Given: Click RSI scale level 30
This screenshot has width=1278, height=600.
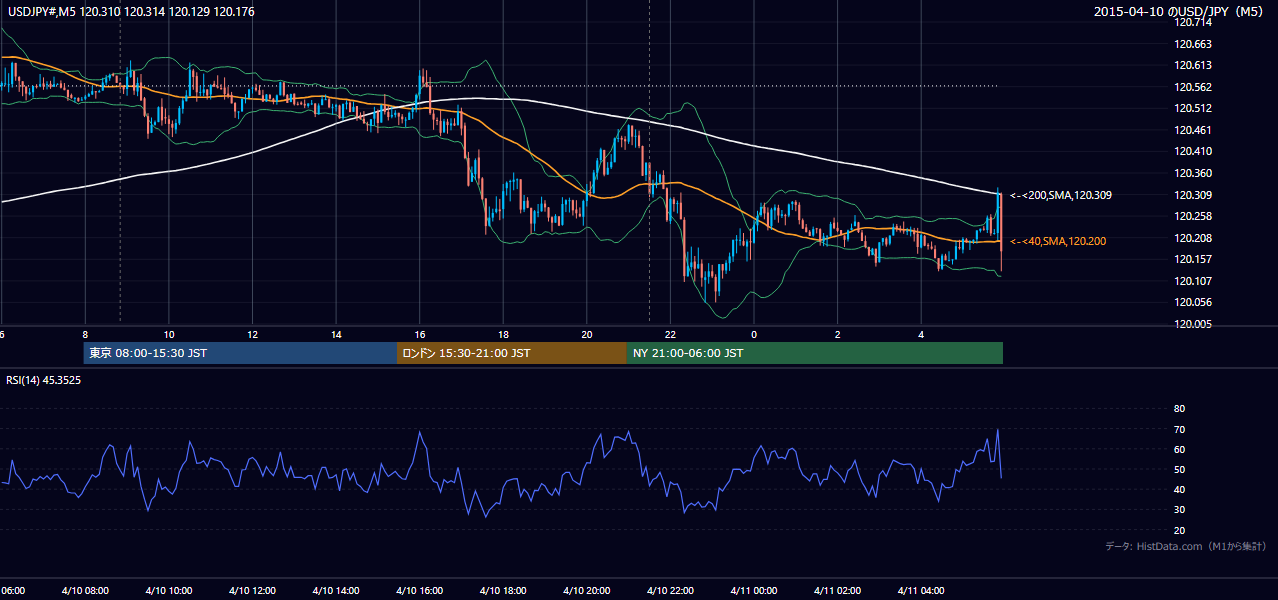Looking at the screenshot, I should (1179, 510).
